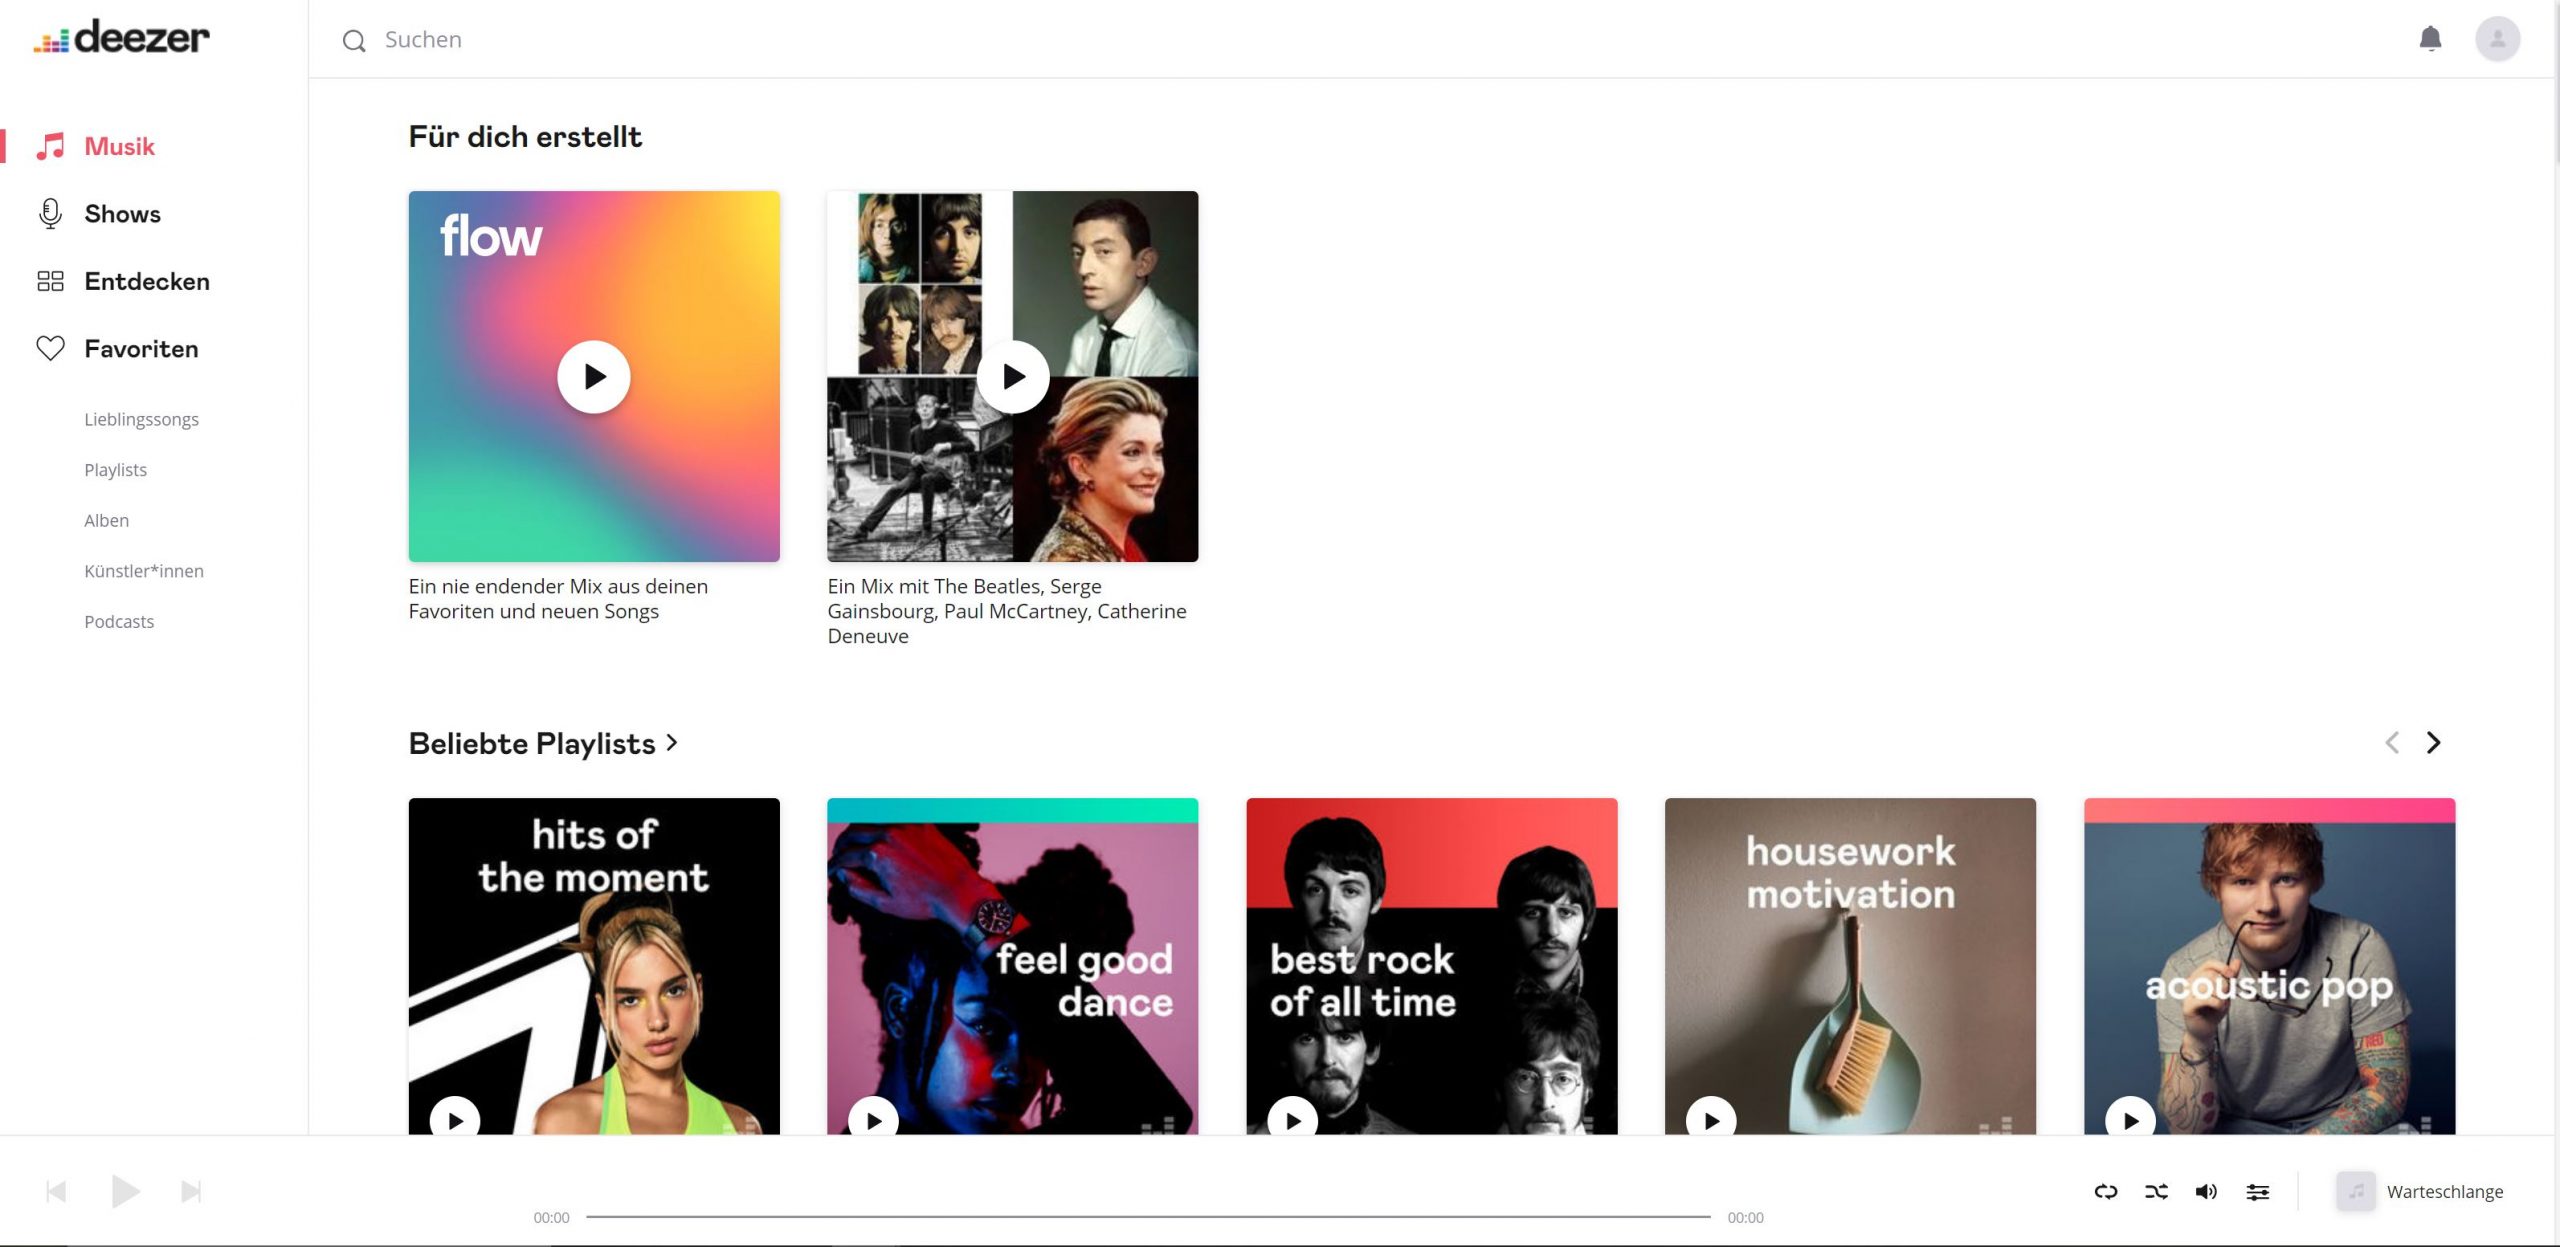Go to Entdecken in the sidebar
The image size is (2560, 1247).
click(146, 282)
